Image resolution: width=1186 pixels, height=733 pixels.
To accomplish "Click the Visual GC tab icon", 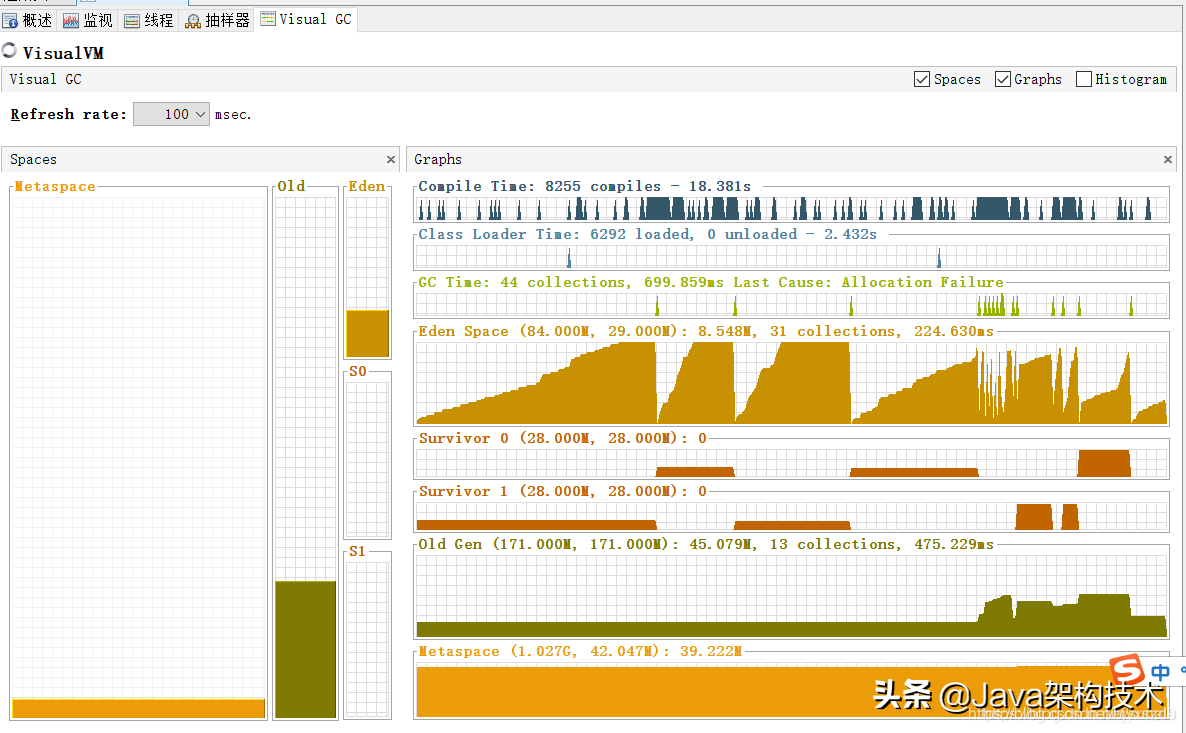I will click(x=268, y=19).
